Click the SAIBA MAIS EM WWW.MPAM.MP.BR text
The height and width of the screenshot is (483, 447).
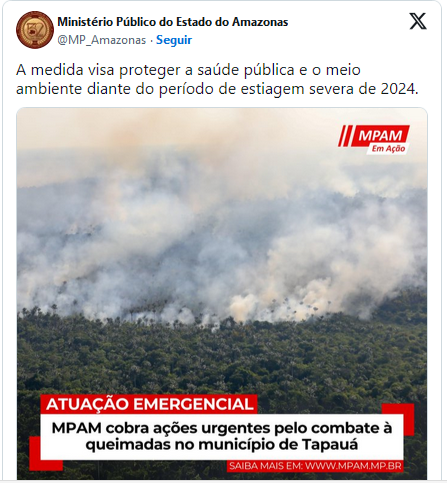tap(315, 466)
